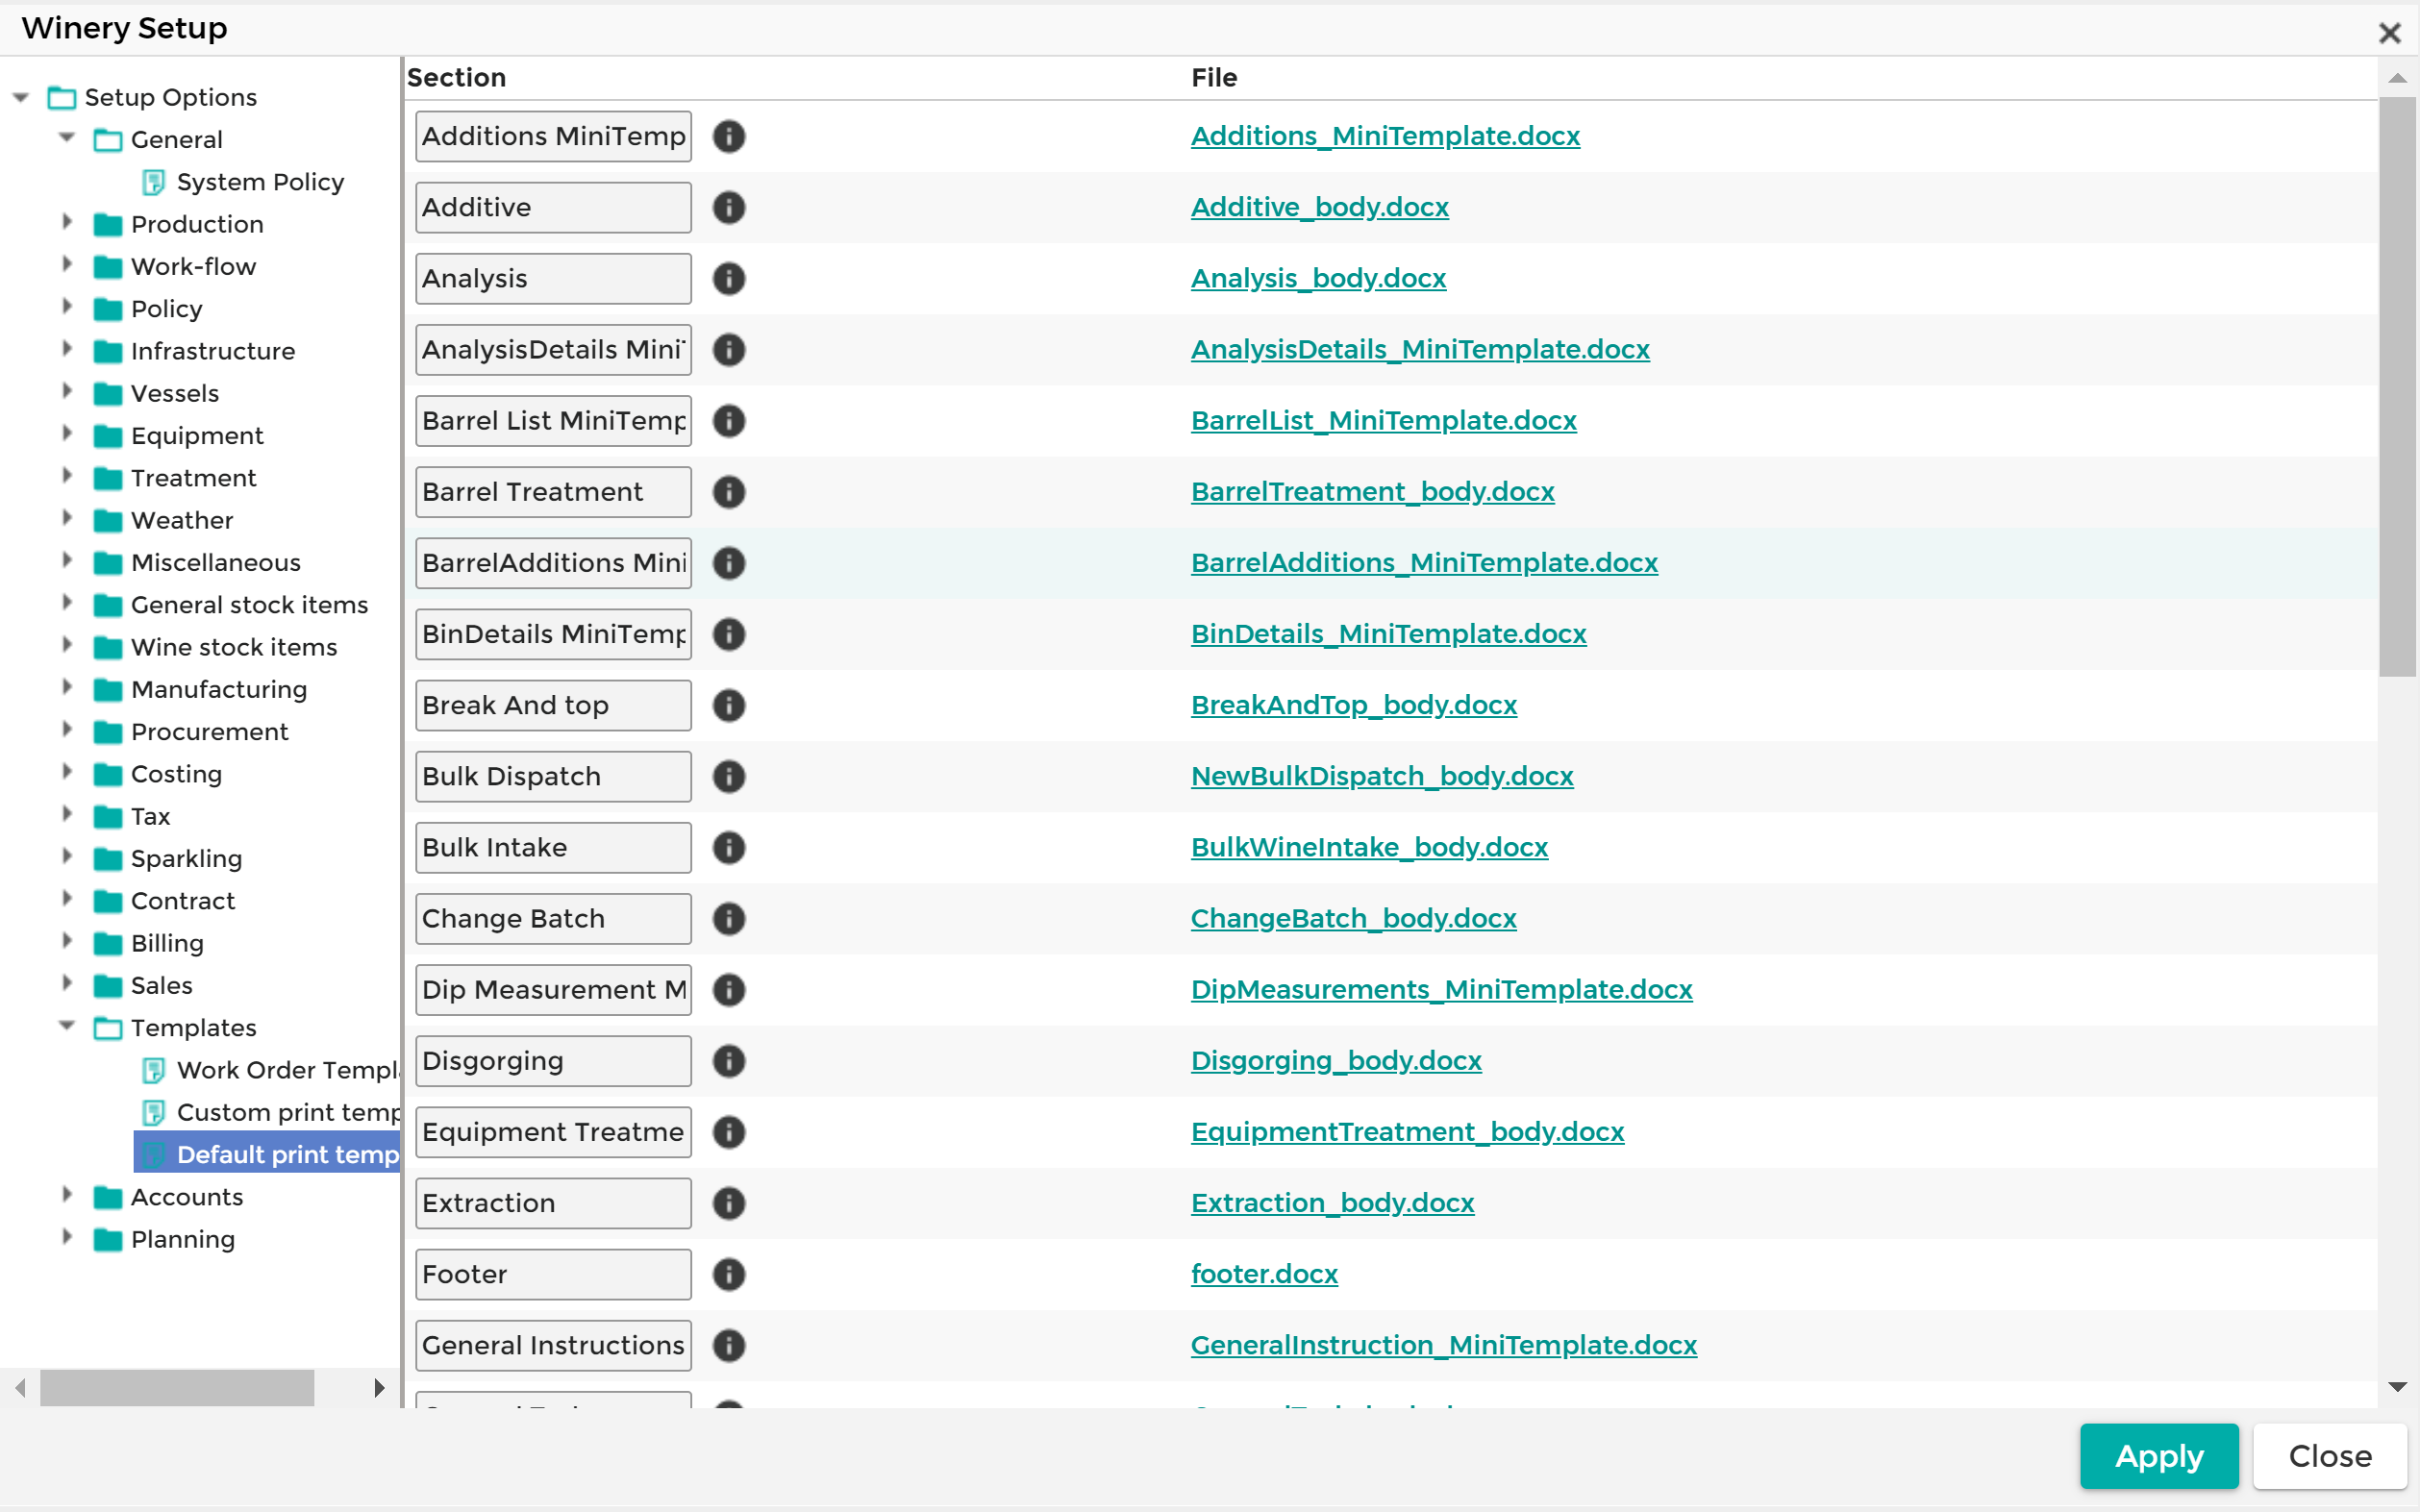Click info icon for Dip Measurement row
Screen dimensions: 2420x1512
coord(729,989)
